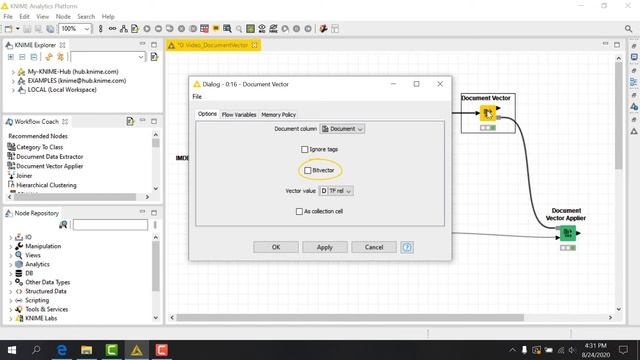This screenshot has width=640, height=360.
Task: Select the Video_DocumentVector workflow tab
Action: 213,45
